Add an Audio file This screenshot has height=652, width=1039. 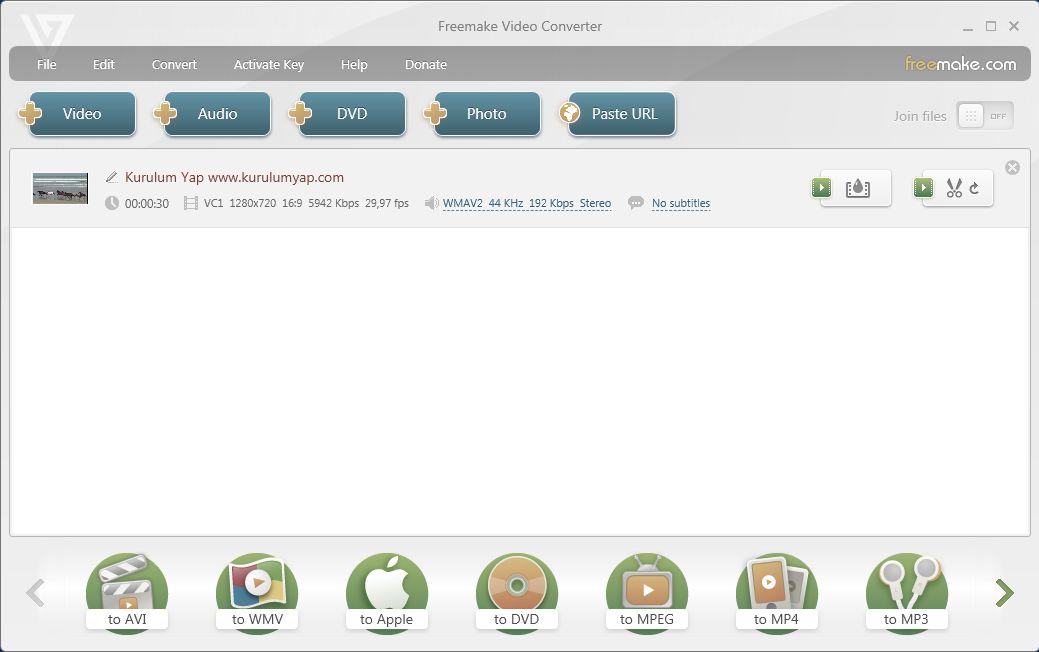point(213,114)
